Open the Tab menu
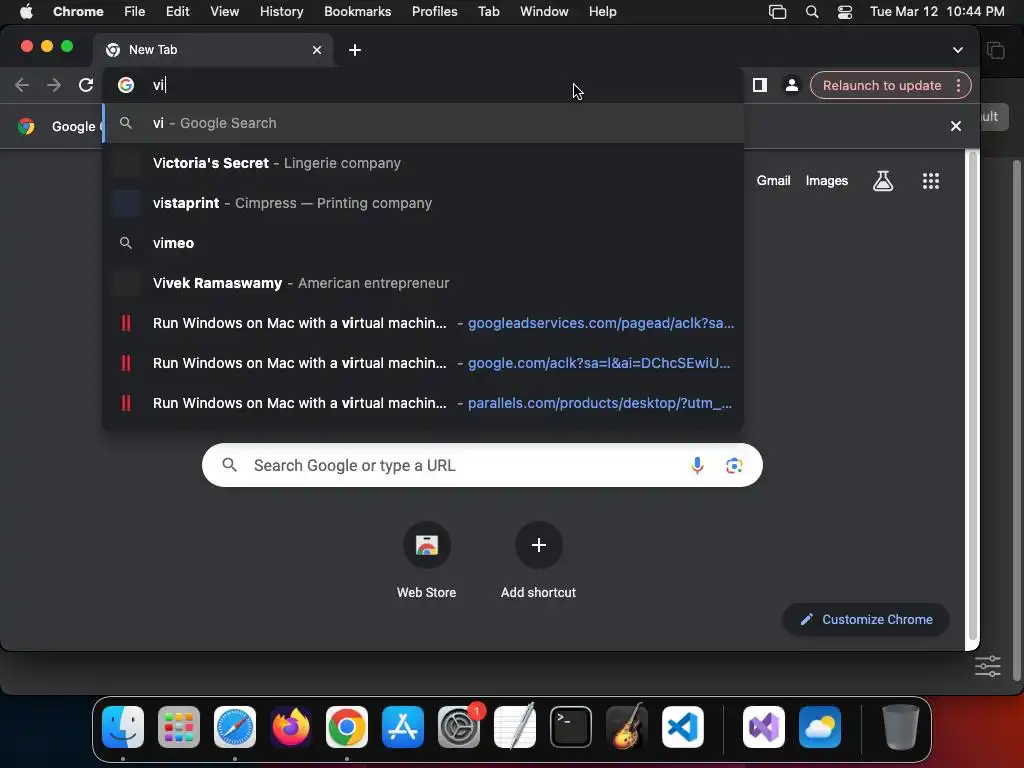This screenshot has width=1024, height=768. (488, 11)
